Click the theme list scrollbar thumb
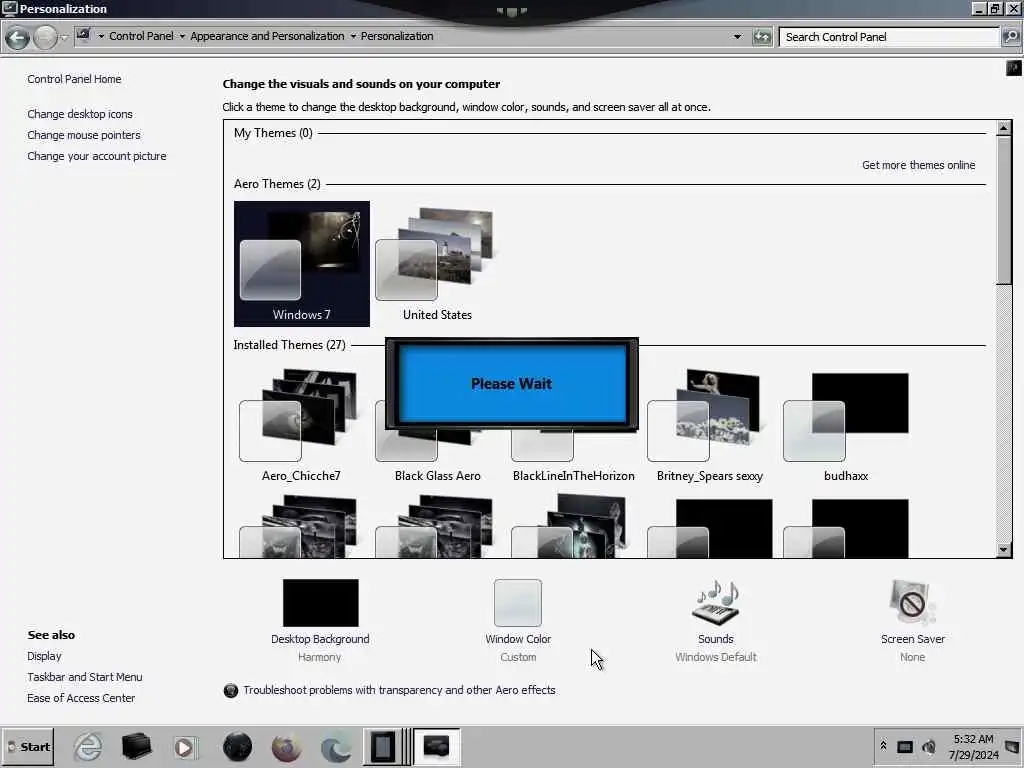Viewport: 1024px width, 768px height. (1004, 210)
